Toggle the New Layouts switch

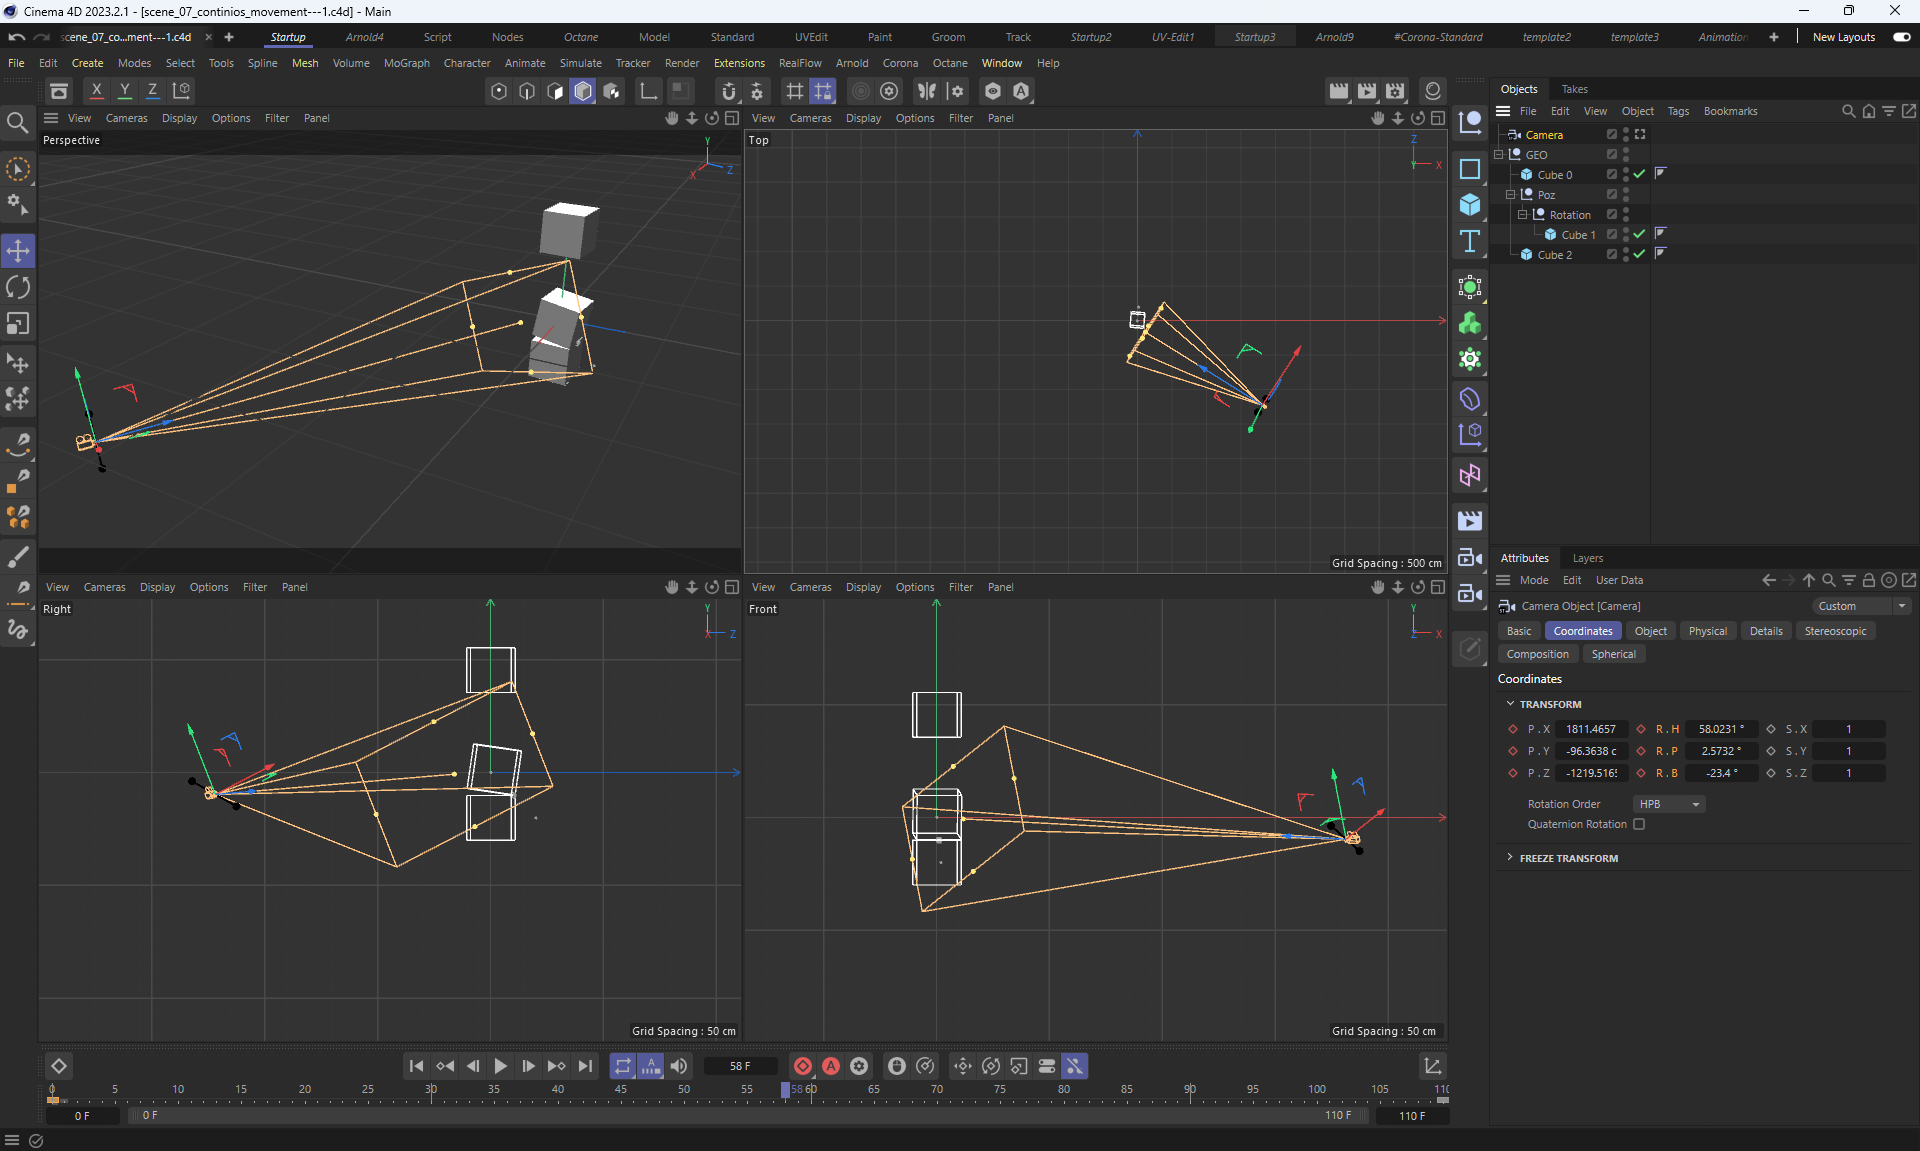(x=1901, y=37)
